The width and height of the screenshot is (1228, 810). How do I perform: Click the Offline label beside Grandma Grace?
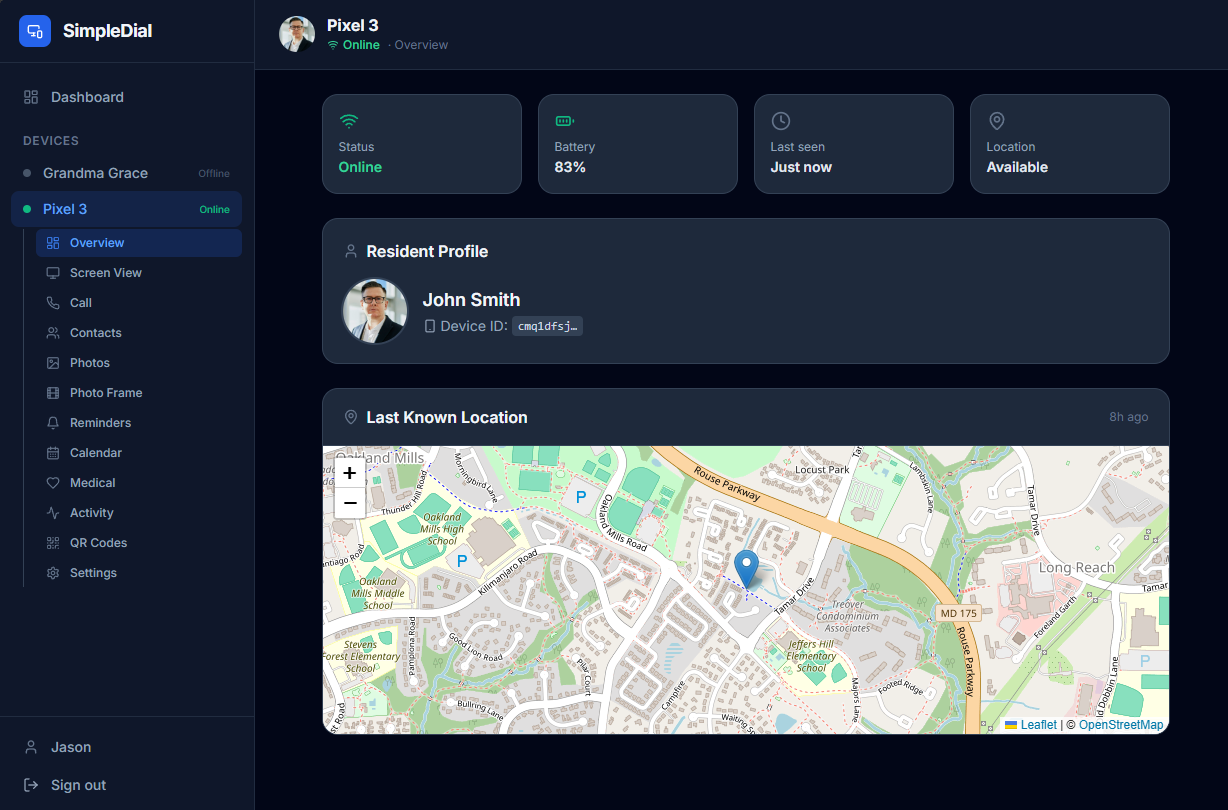pyautogui.click(x=214, y=174)
